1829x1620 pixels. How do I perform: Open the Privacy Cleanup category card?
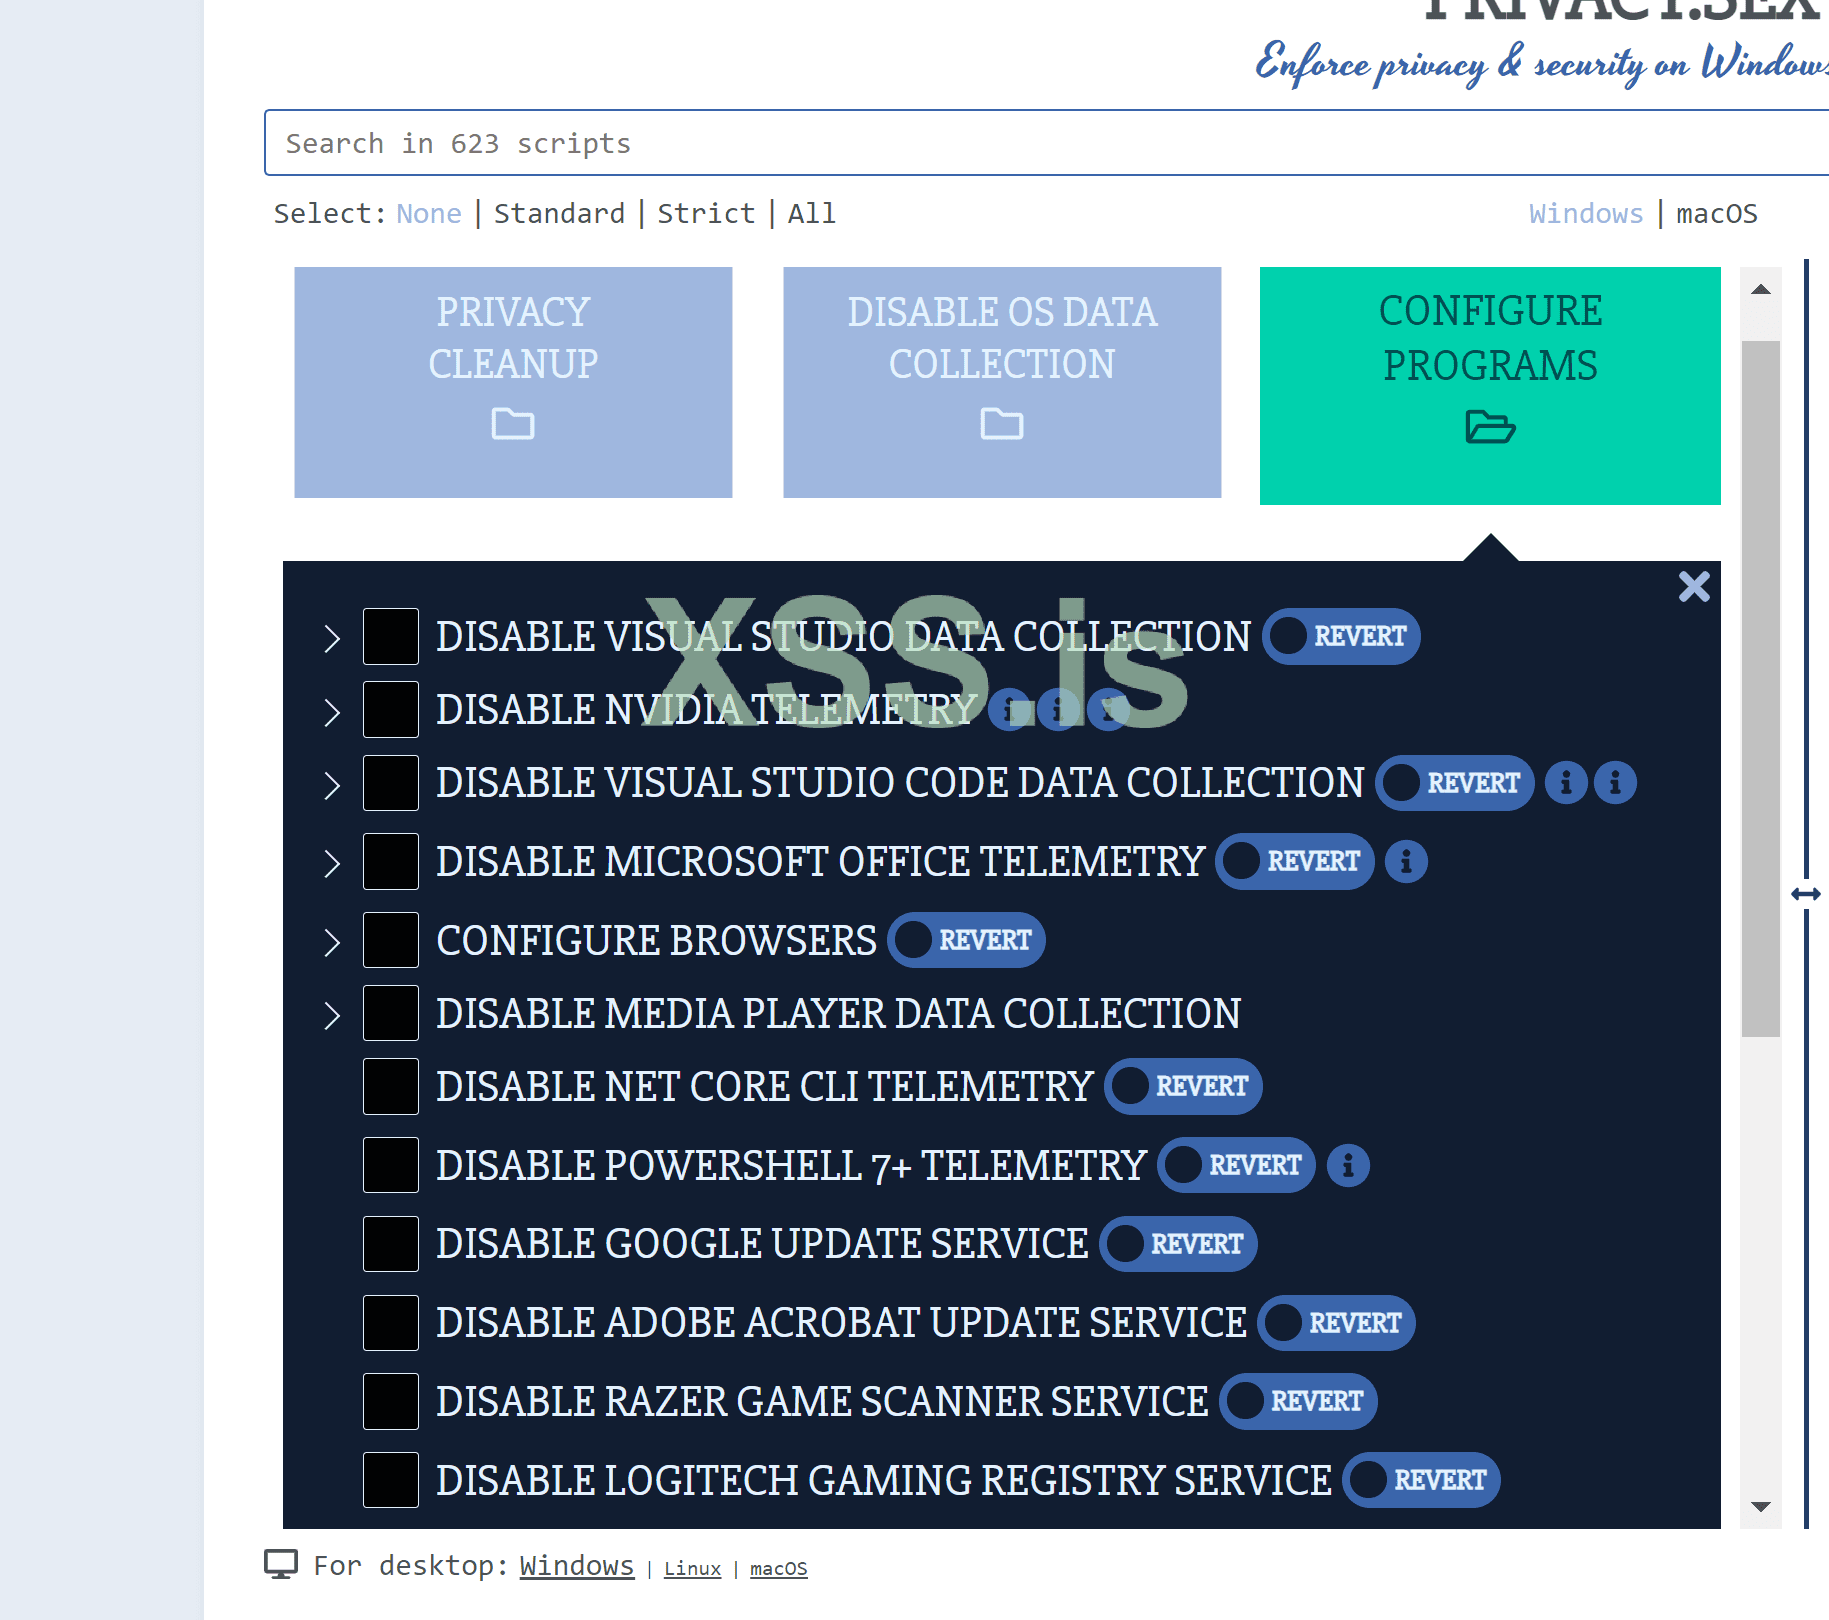pos(513,382)
